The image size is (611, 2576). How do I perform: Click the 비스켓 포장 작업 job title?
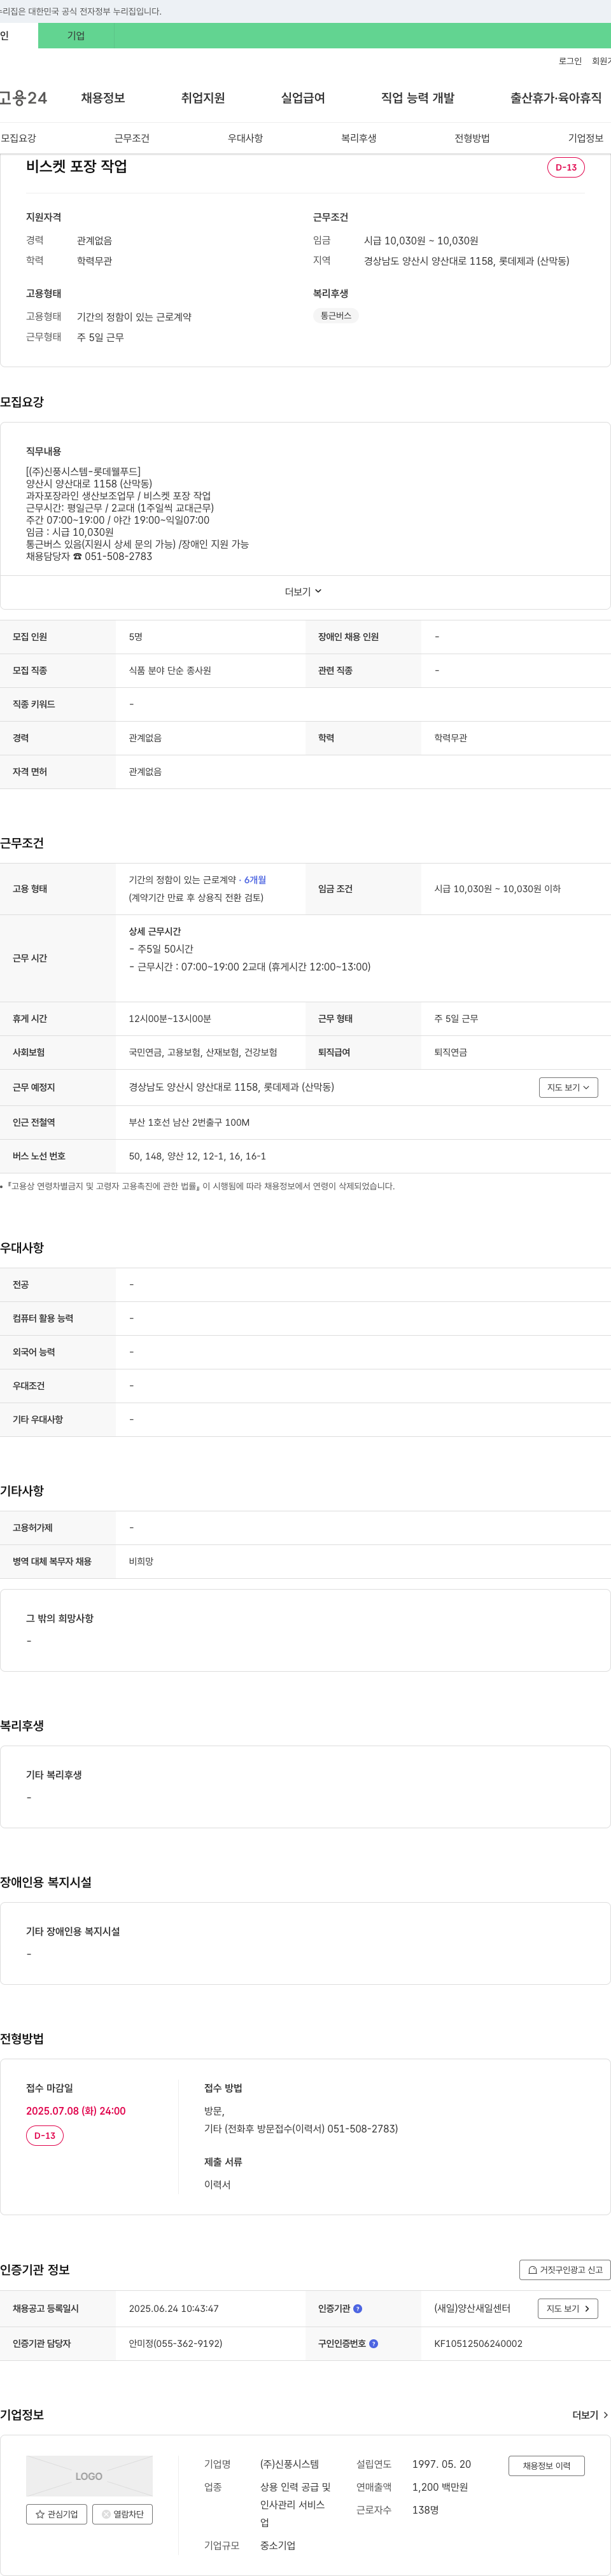coord(77,167)
